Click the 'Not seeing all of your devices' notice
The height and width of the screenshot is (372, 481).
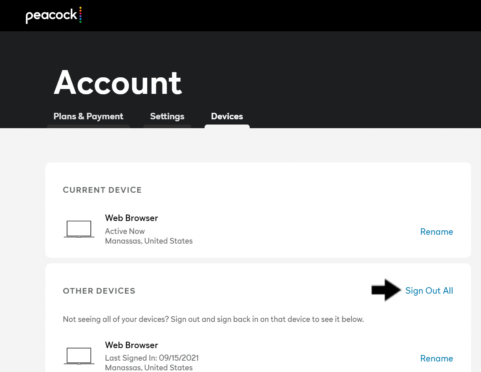click(x=213, y=319)
